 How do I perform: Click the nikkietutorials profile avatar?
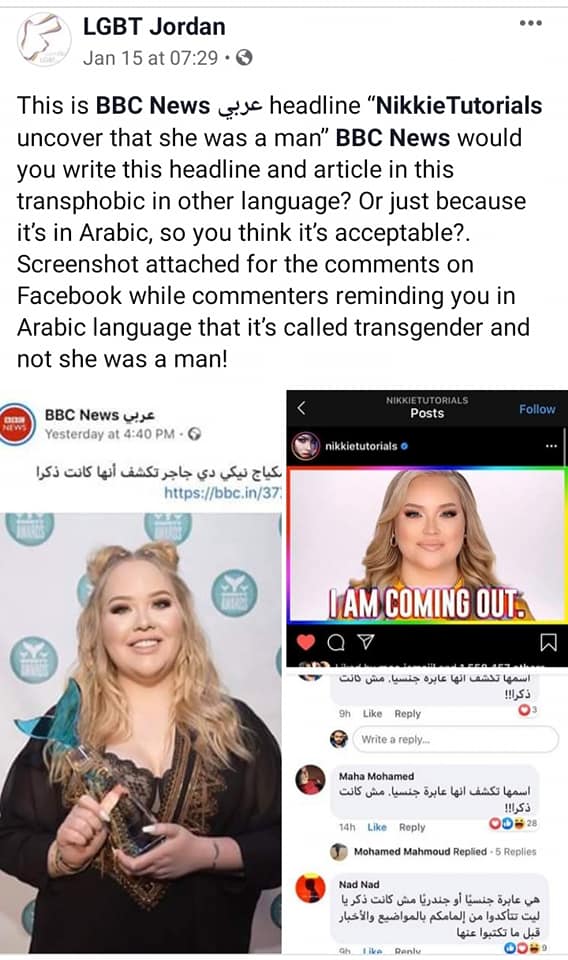(x=305, y=446)
